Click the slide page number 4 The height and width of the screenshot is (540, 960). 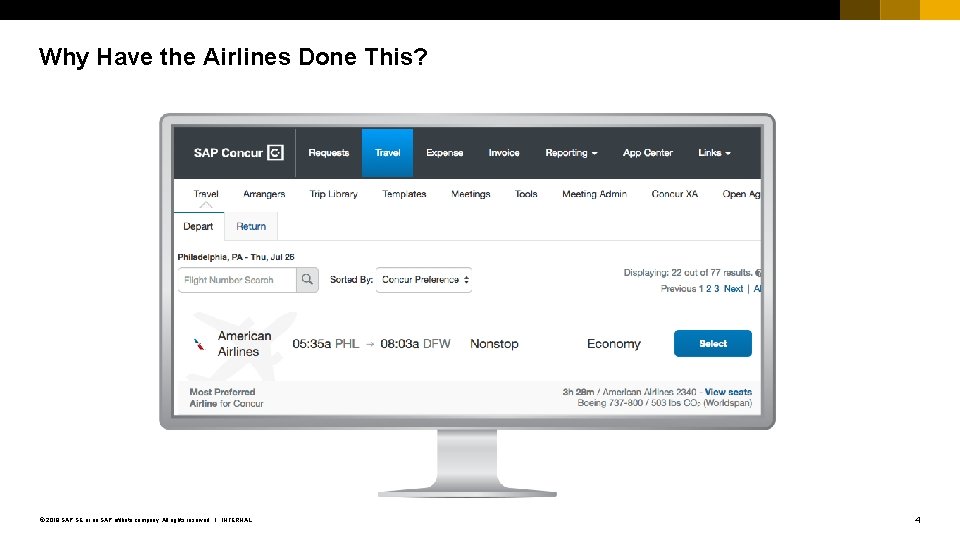[x=917, y=520]
